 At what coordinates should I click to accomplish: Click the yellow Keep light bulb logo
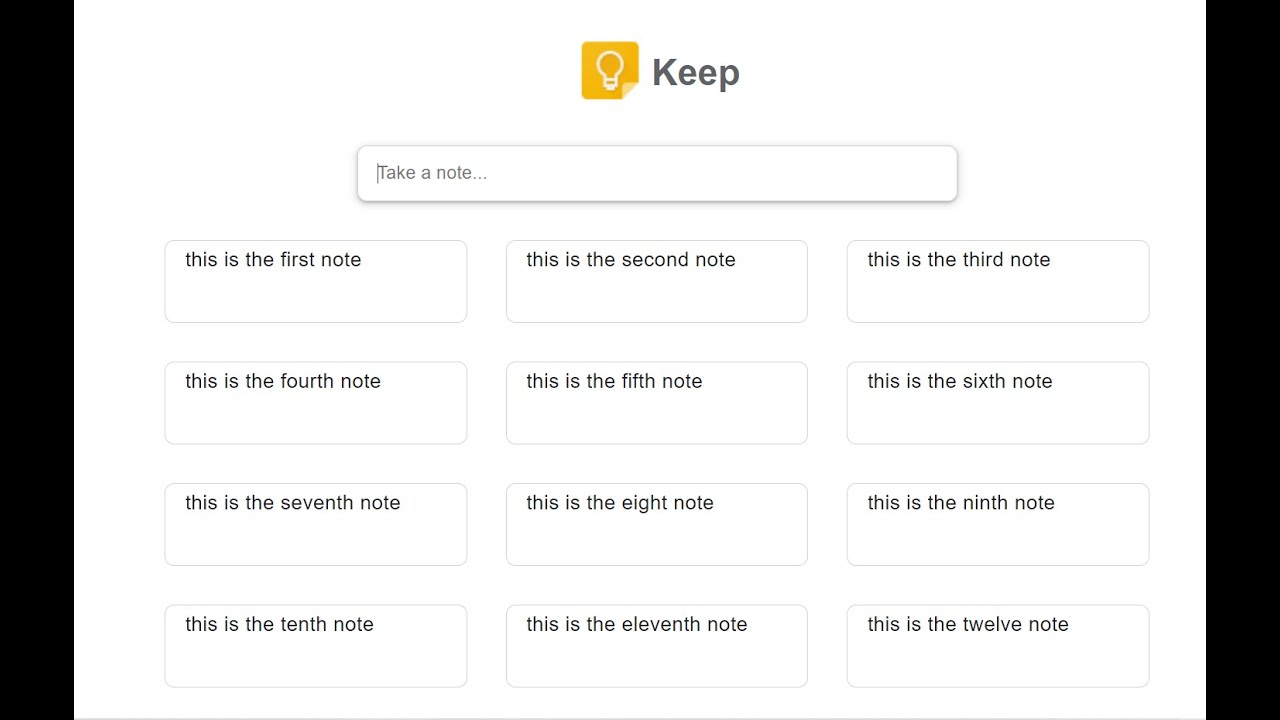[x=609, y=70]
